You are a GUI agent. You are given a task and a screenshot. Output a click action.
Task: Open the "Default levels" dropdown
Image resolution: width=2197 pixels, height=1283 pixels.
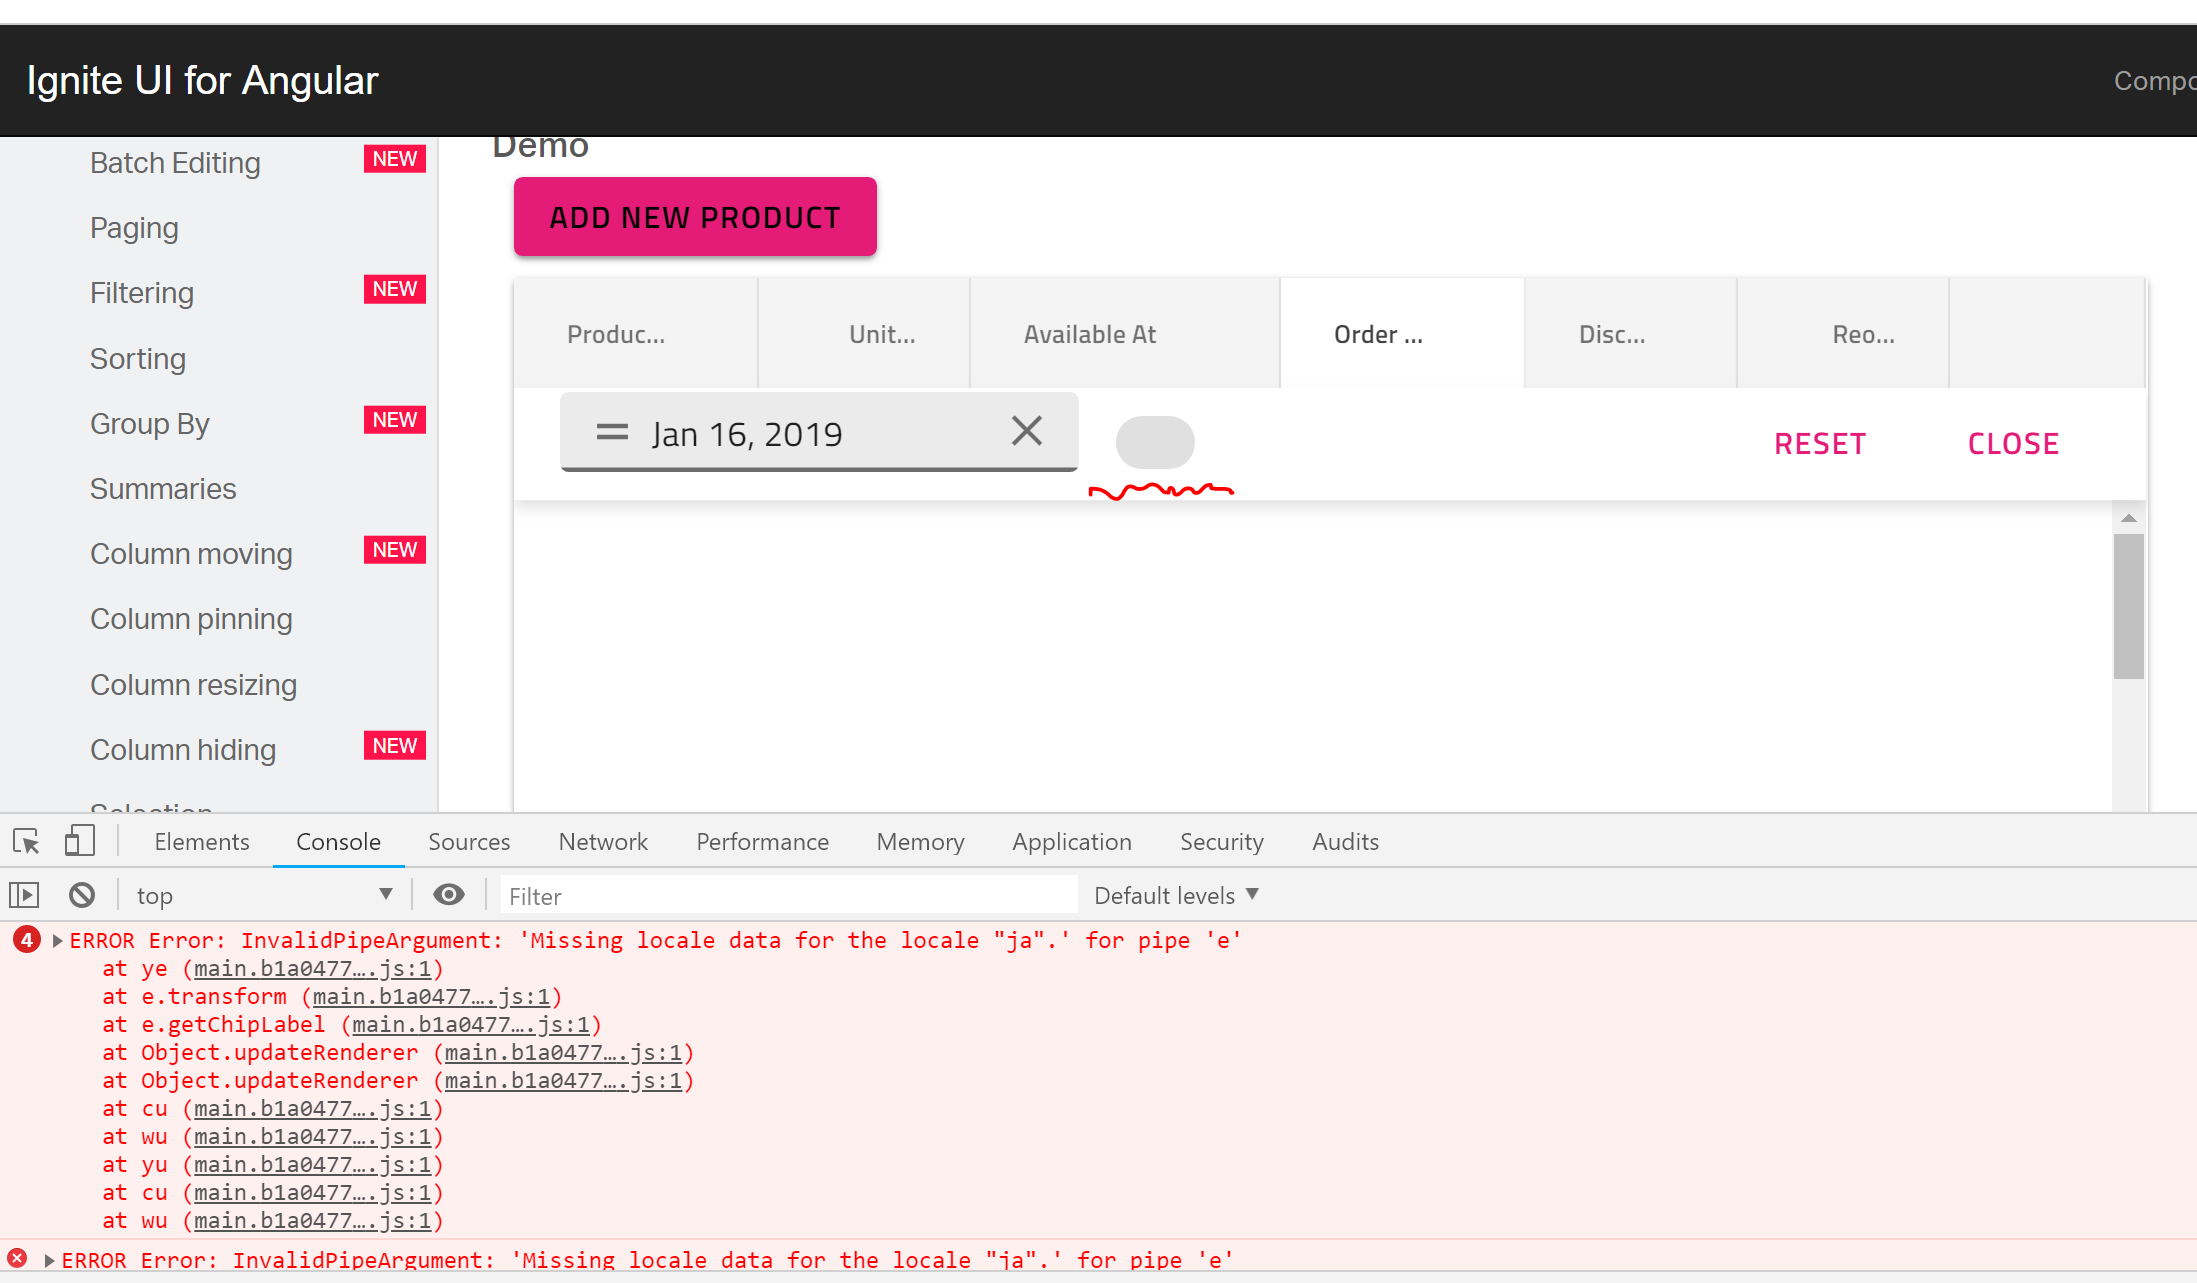pos(1175,894)
